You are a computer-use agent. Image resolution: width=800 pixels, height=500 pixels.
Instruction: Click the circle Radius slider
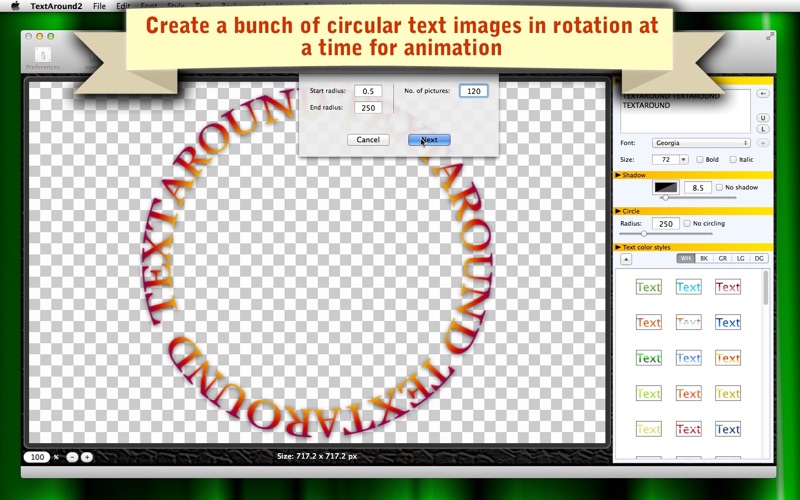[x=666, y=234]
